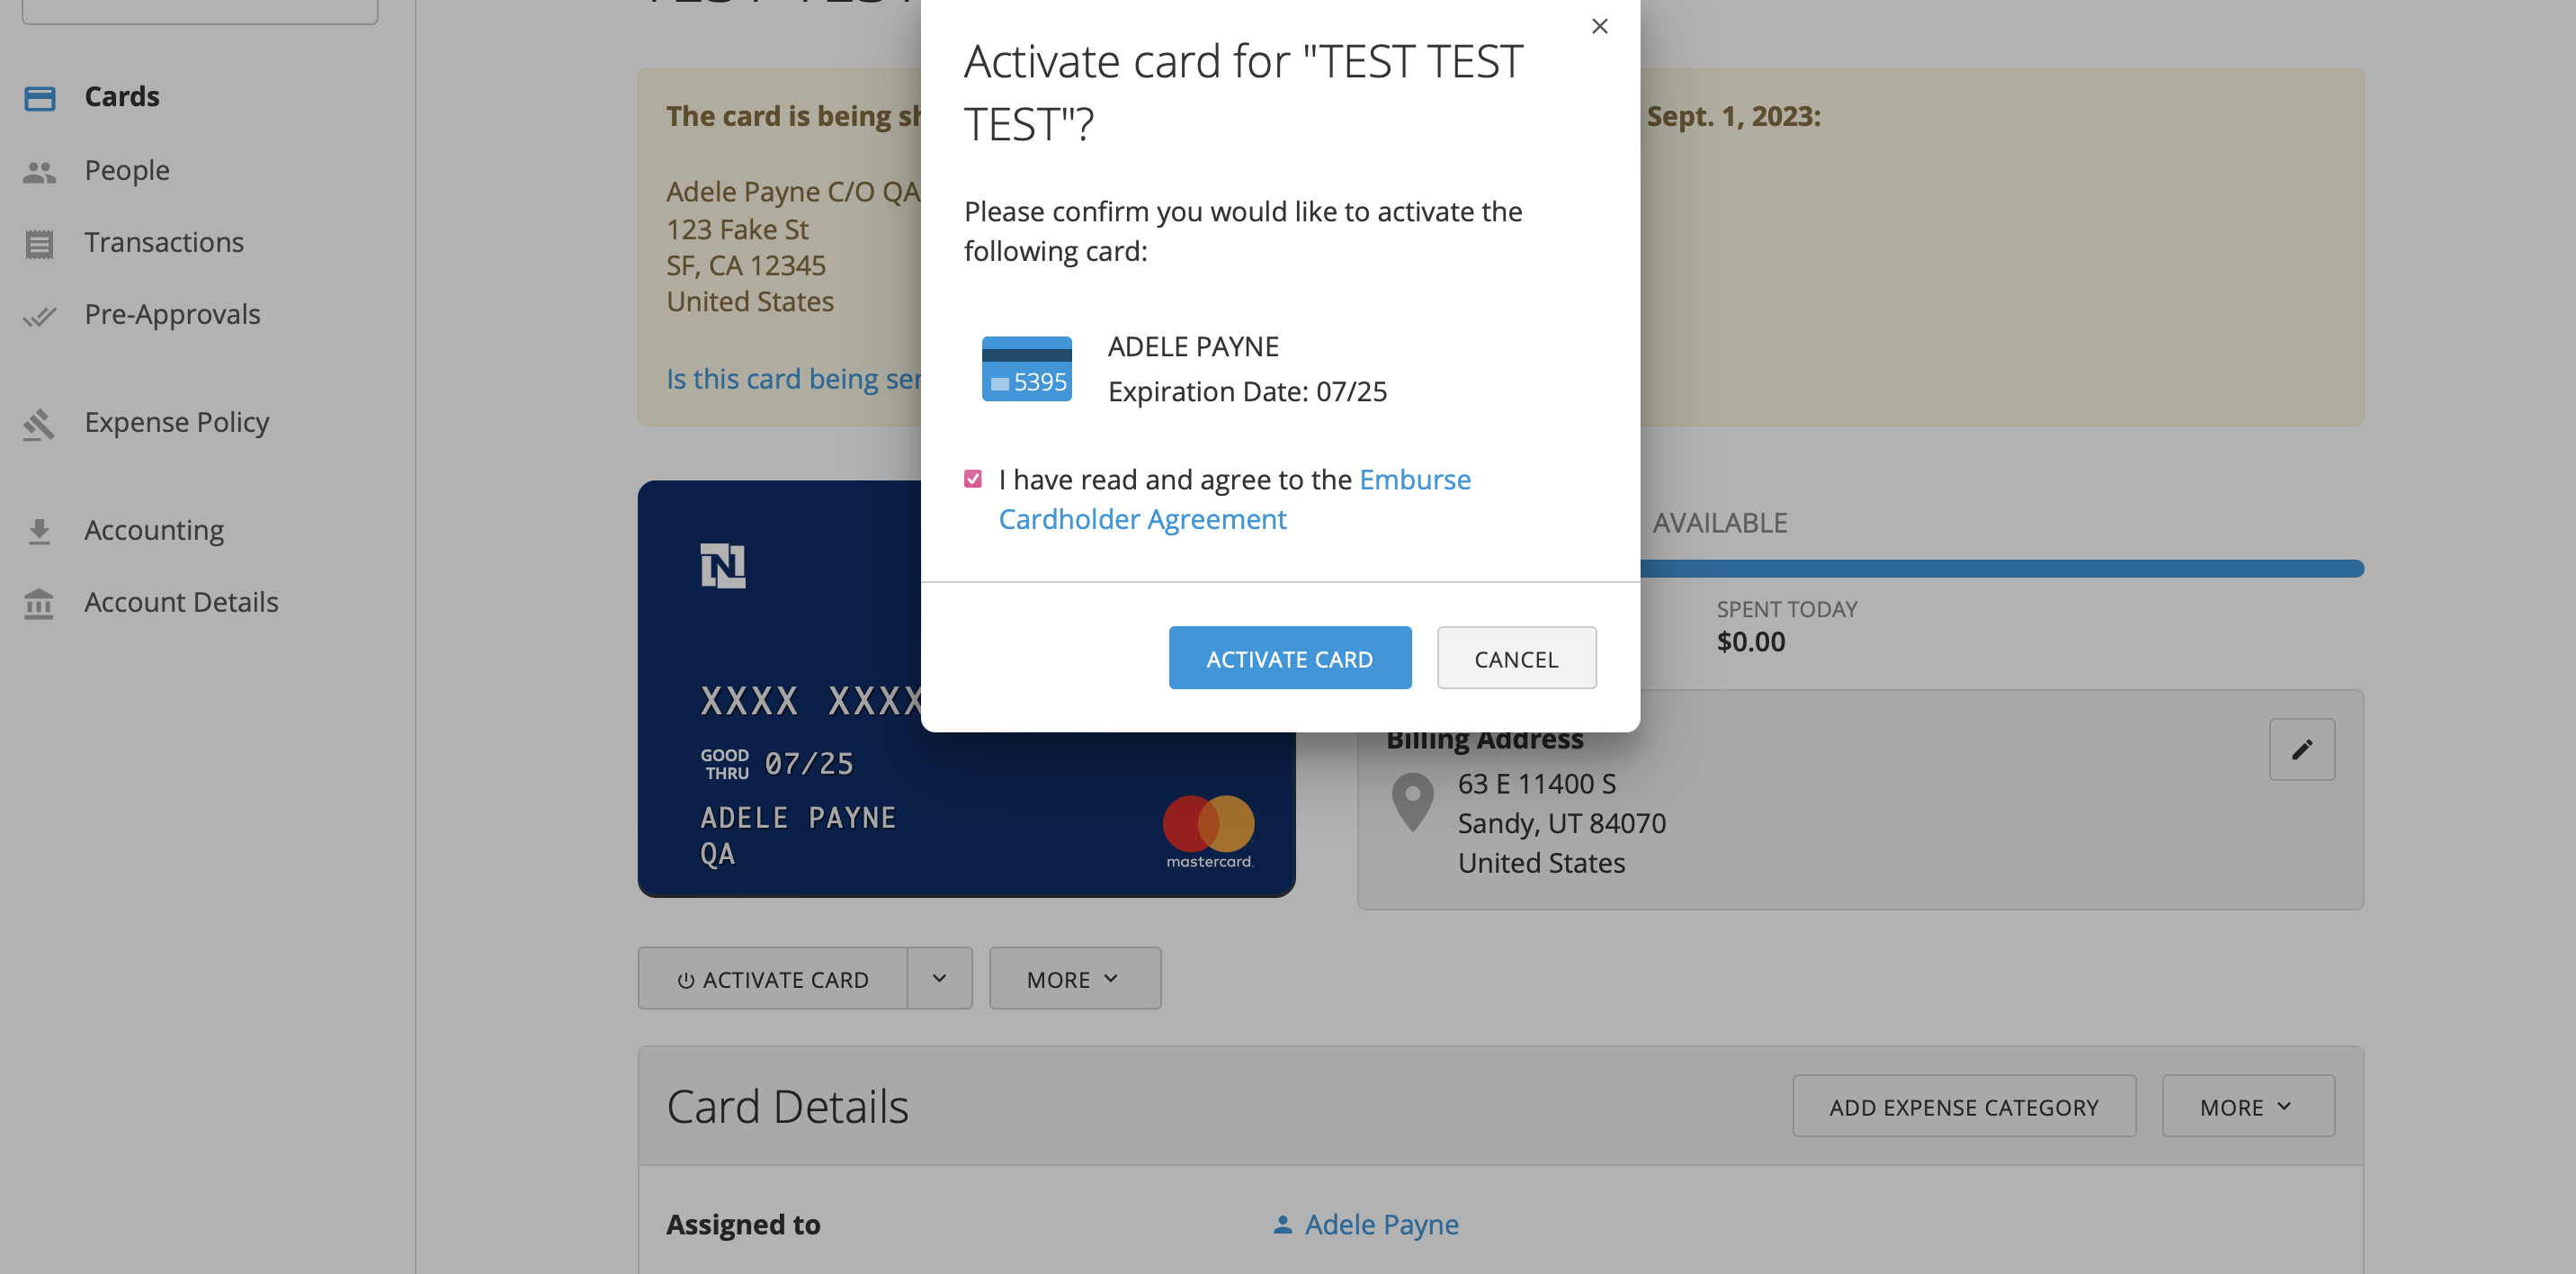Open Expense Policy gavel icon

(x=39, y=423)
